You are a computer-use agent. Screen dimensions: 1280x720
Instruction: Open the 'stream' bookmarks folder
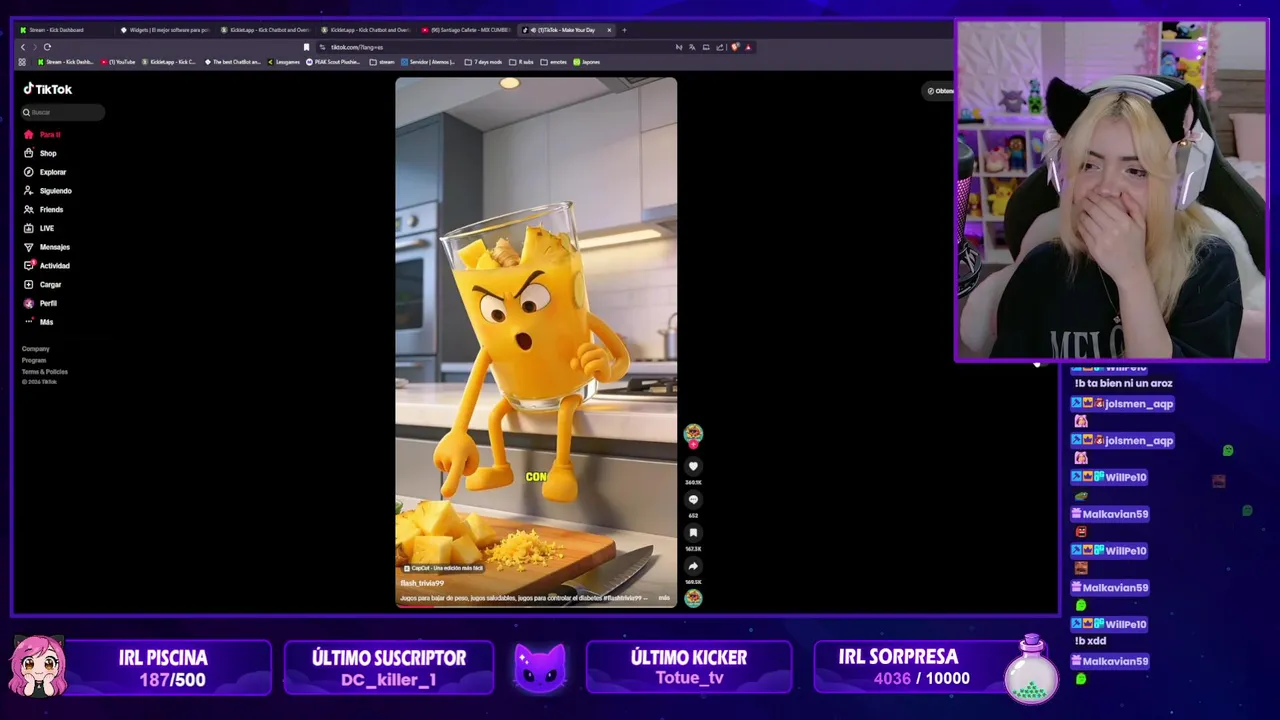[382, 62]
